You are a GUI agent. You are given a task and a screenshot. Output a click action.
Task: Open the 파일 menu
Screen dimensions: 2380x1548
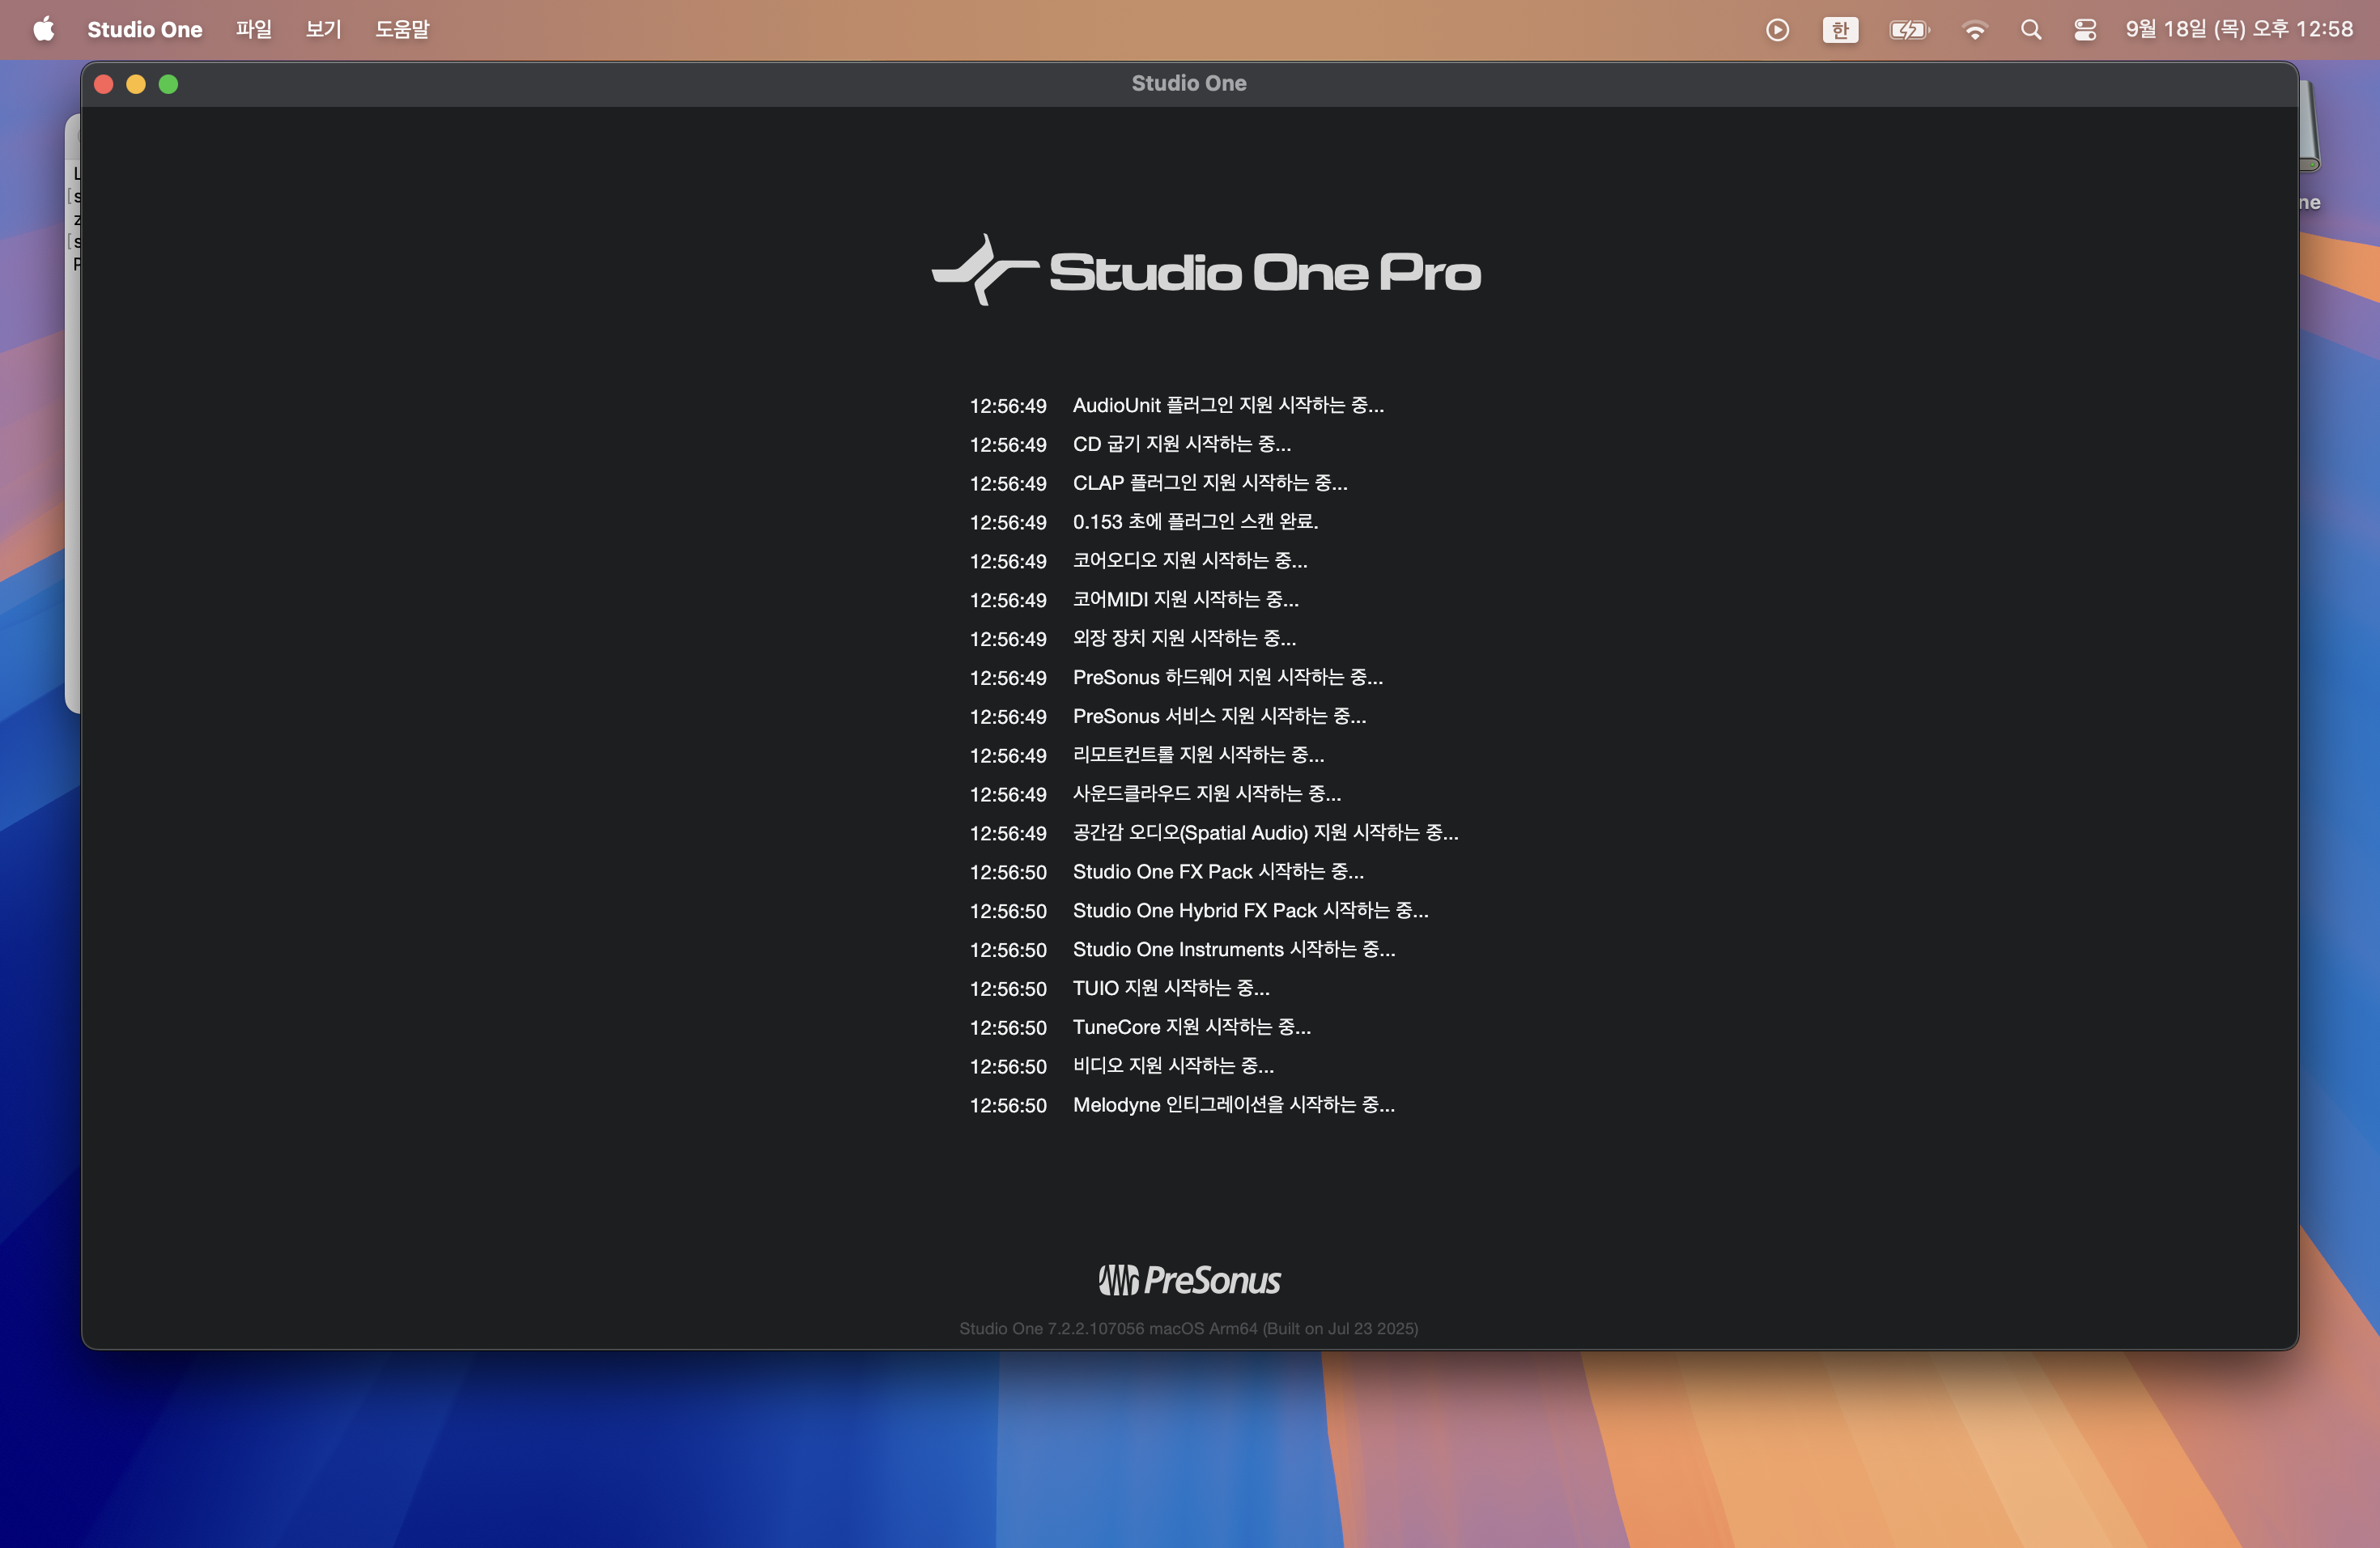(x=254, y=29)
